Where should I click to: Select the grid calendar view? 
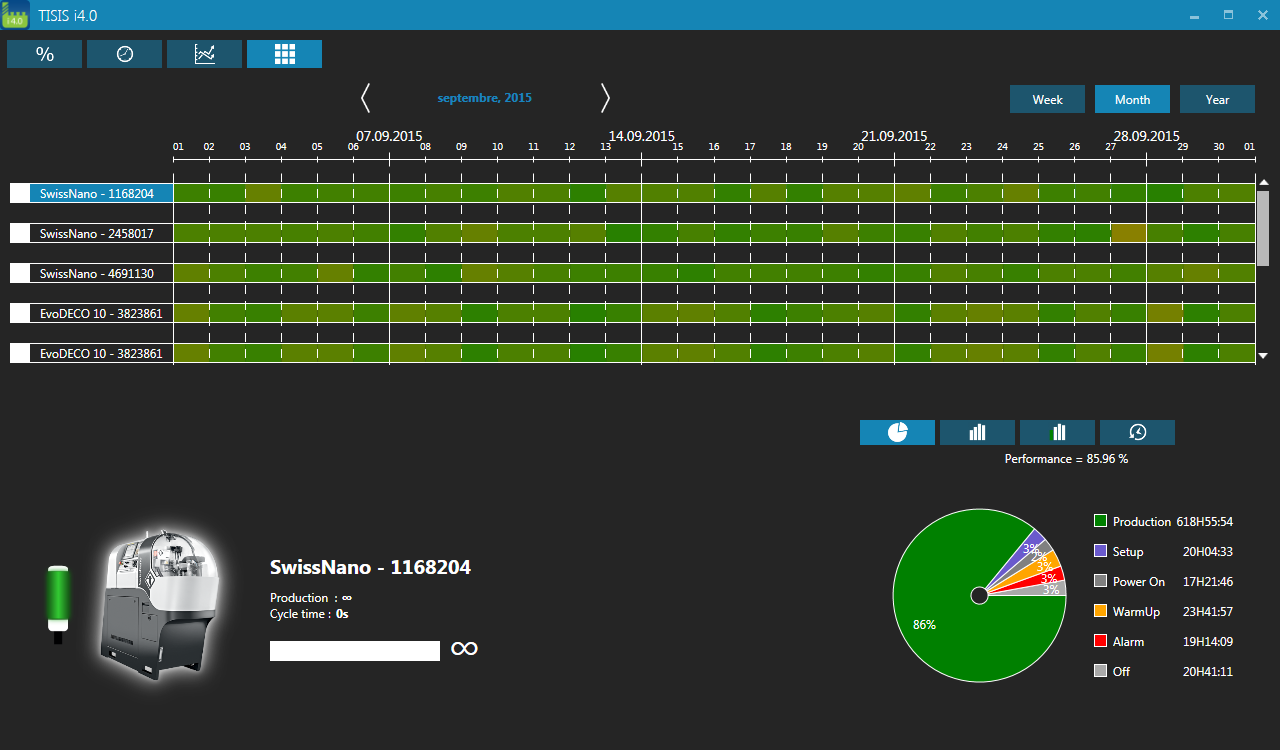pyautogui.click(x=284, y=54)
